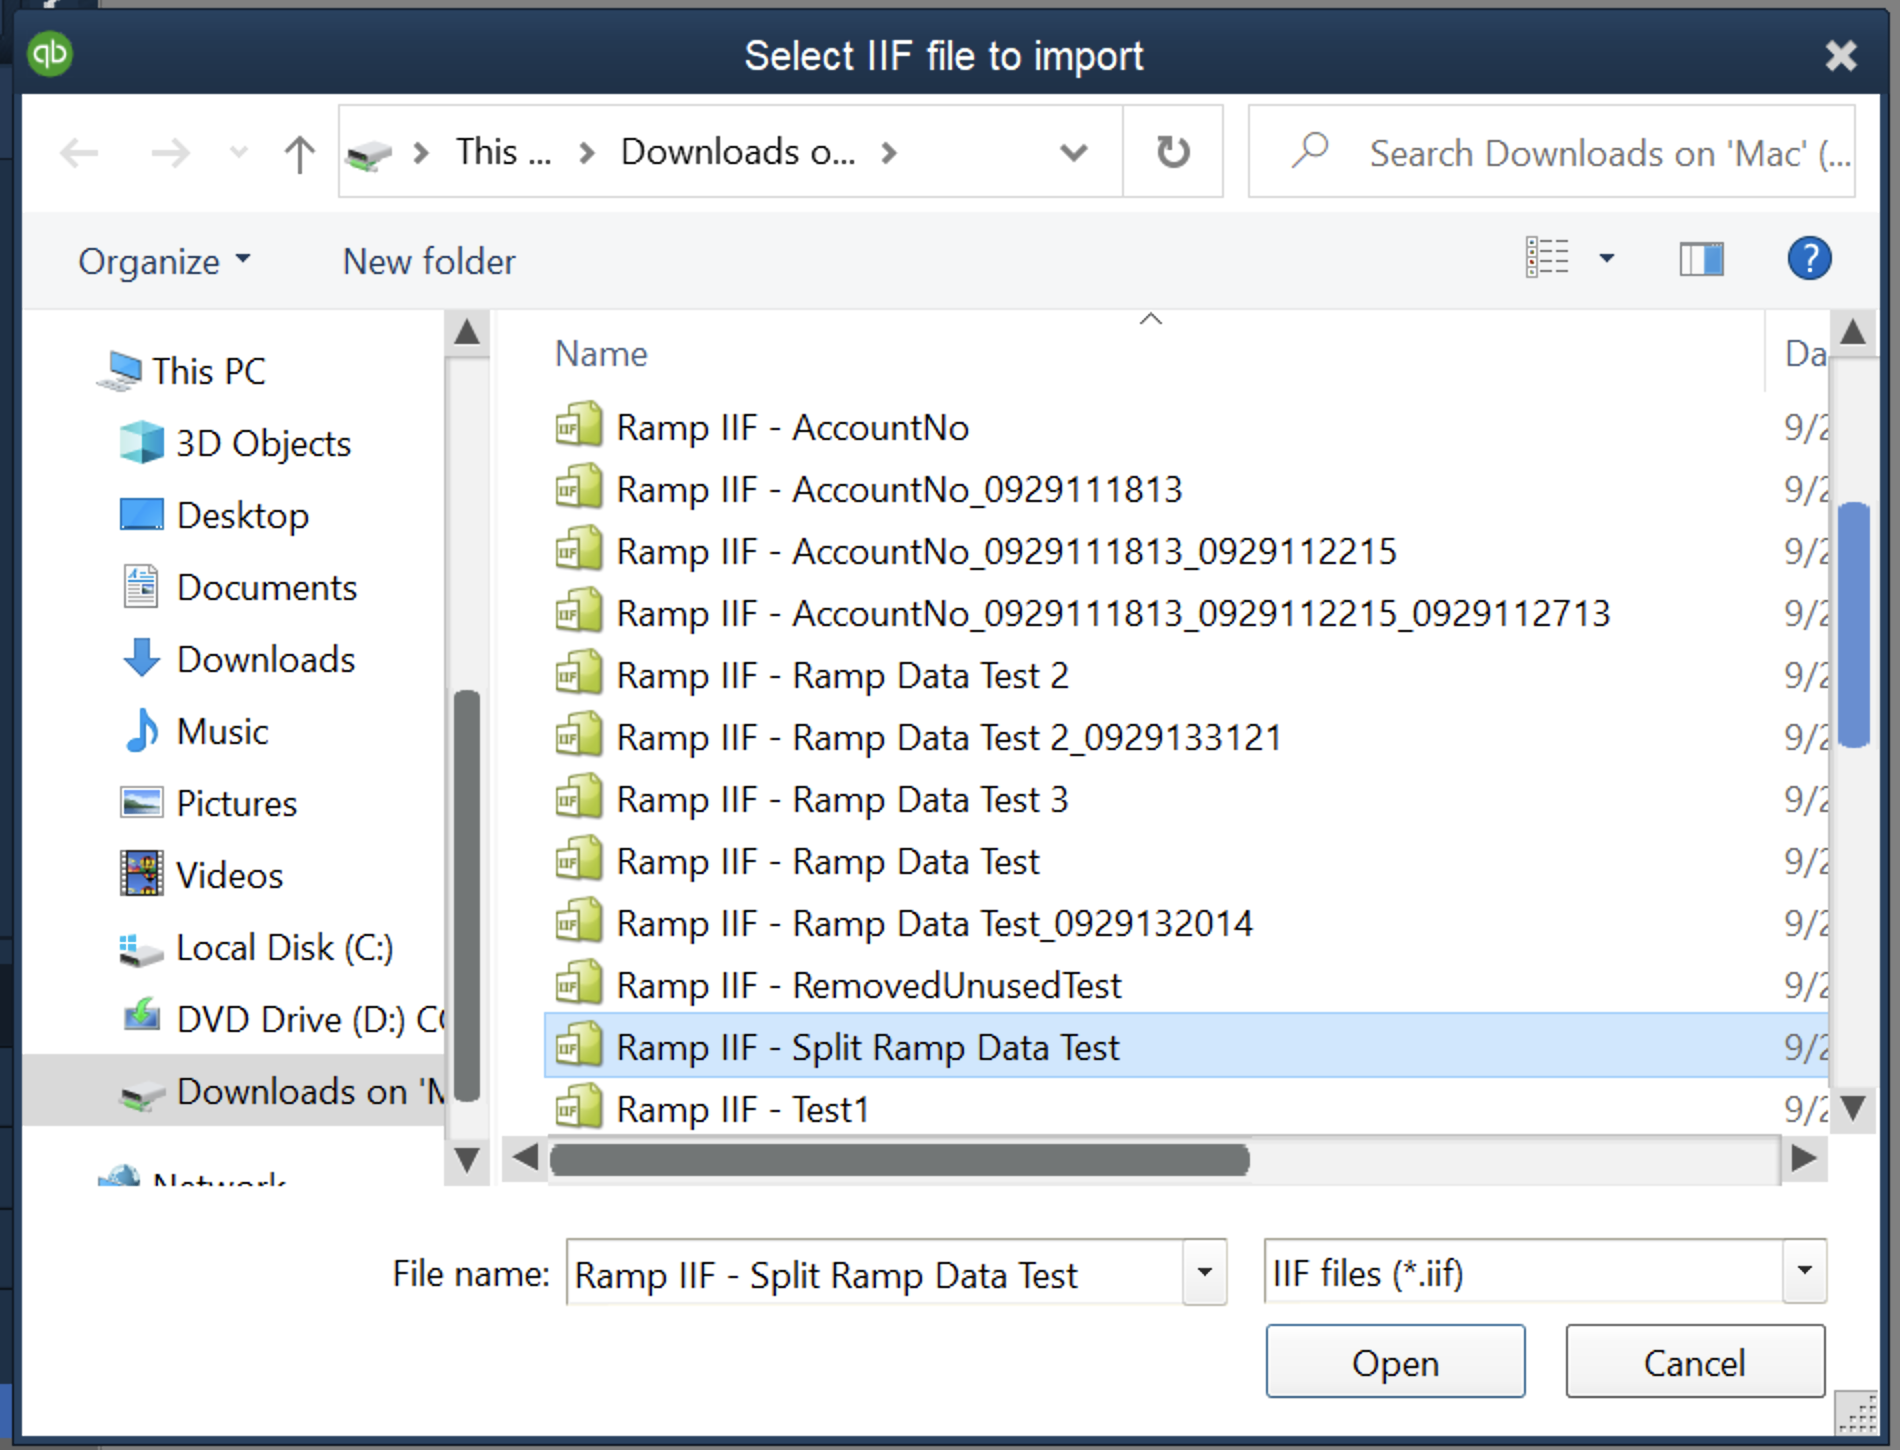Open 3D Objects in the sidebar

[x=235, y=443]
